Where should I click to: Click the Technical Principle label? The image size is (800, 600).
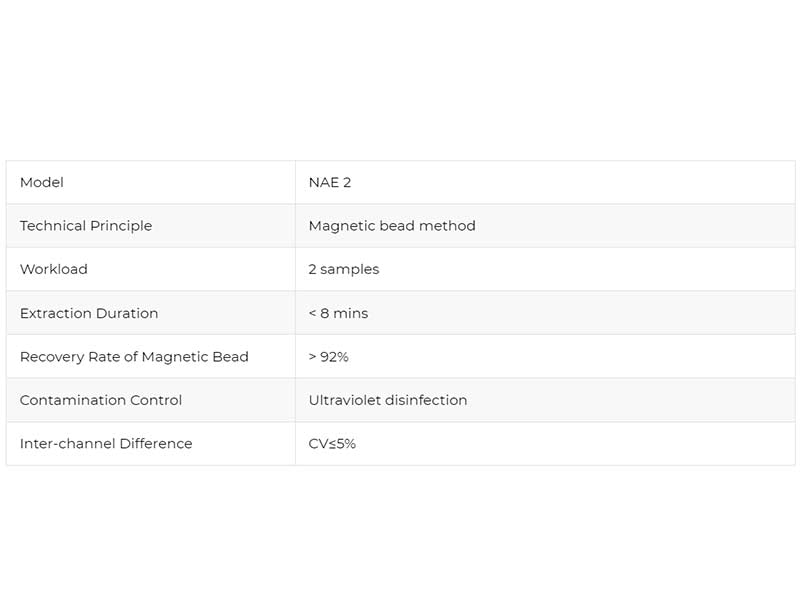pyautogui.click(x=86, y=226)
